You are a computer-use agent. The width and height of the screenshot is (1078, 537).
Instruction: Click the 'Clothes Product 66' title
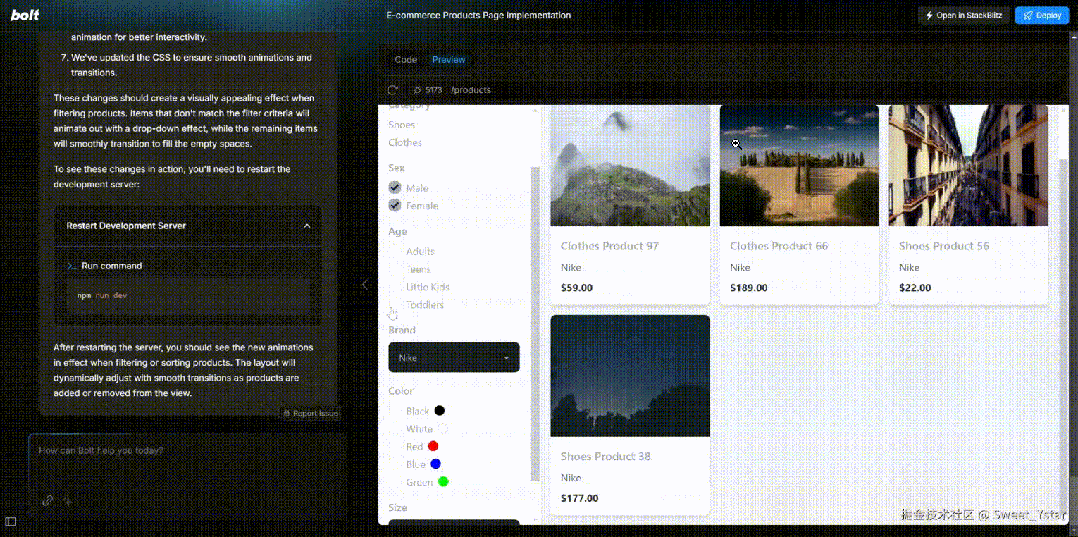779,246
